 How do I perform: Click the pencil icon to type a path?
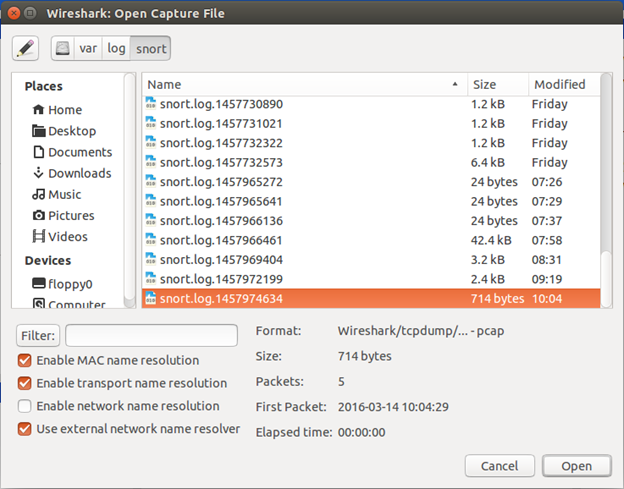click(x=26, y=47)
